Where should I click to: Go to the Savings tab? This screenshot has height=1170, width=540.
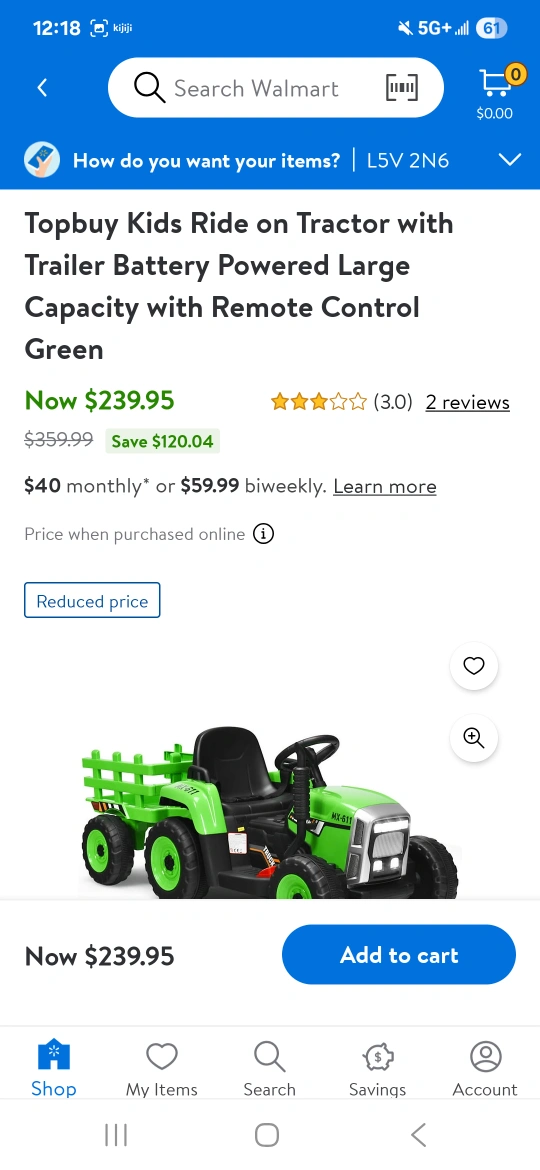point(377,1069)
